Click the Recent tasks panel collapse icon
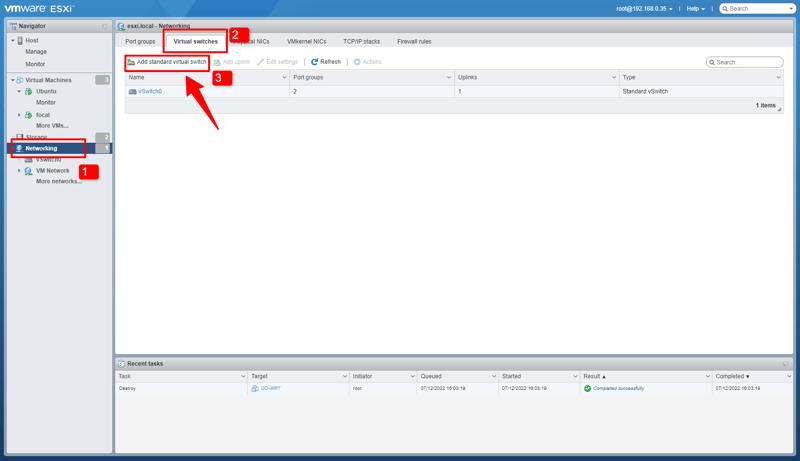This screenshot has width=800, height=461. pos(785,364)
